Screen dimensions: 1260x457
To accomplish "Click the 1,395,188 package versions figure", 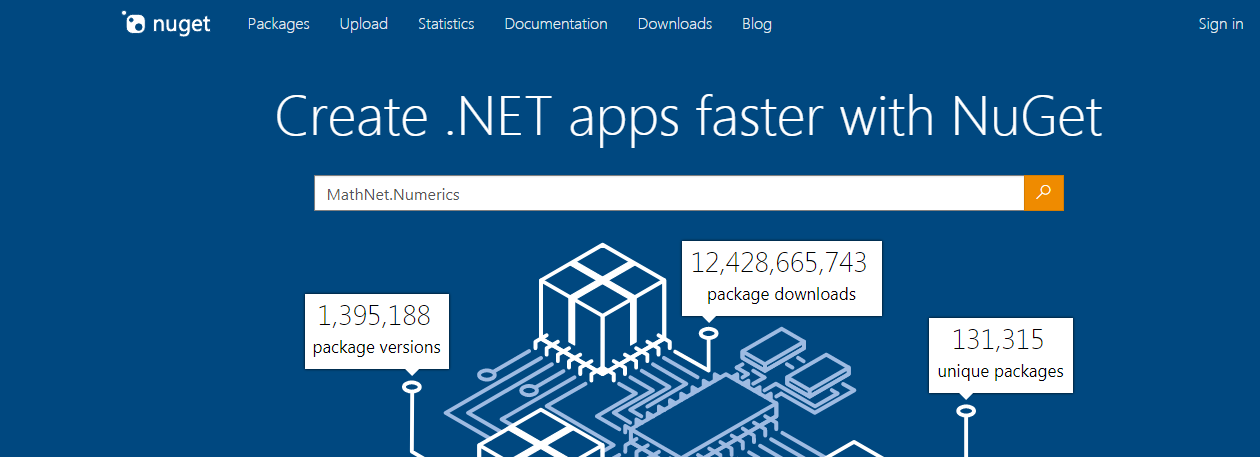I will [x=375, y=316].
